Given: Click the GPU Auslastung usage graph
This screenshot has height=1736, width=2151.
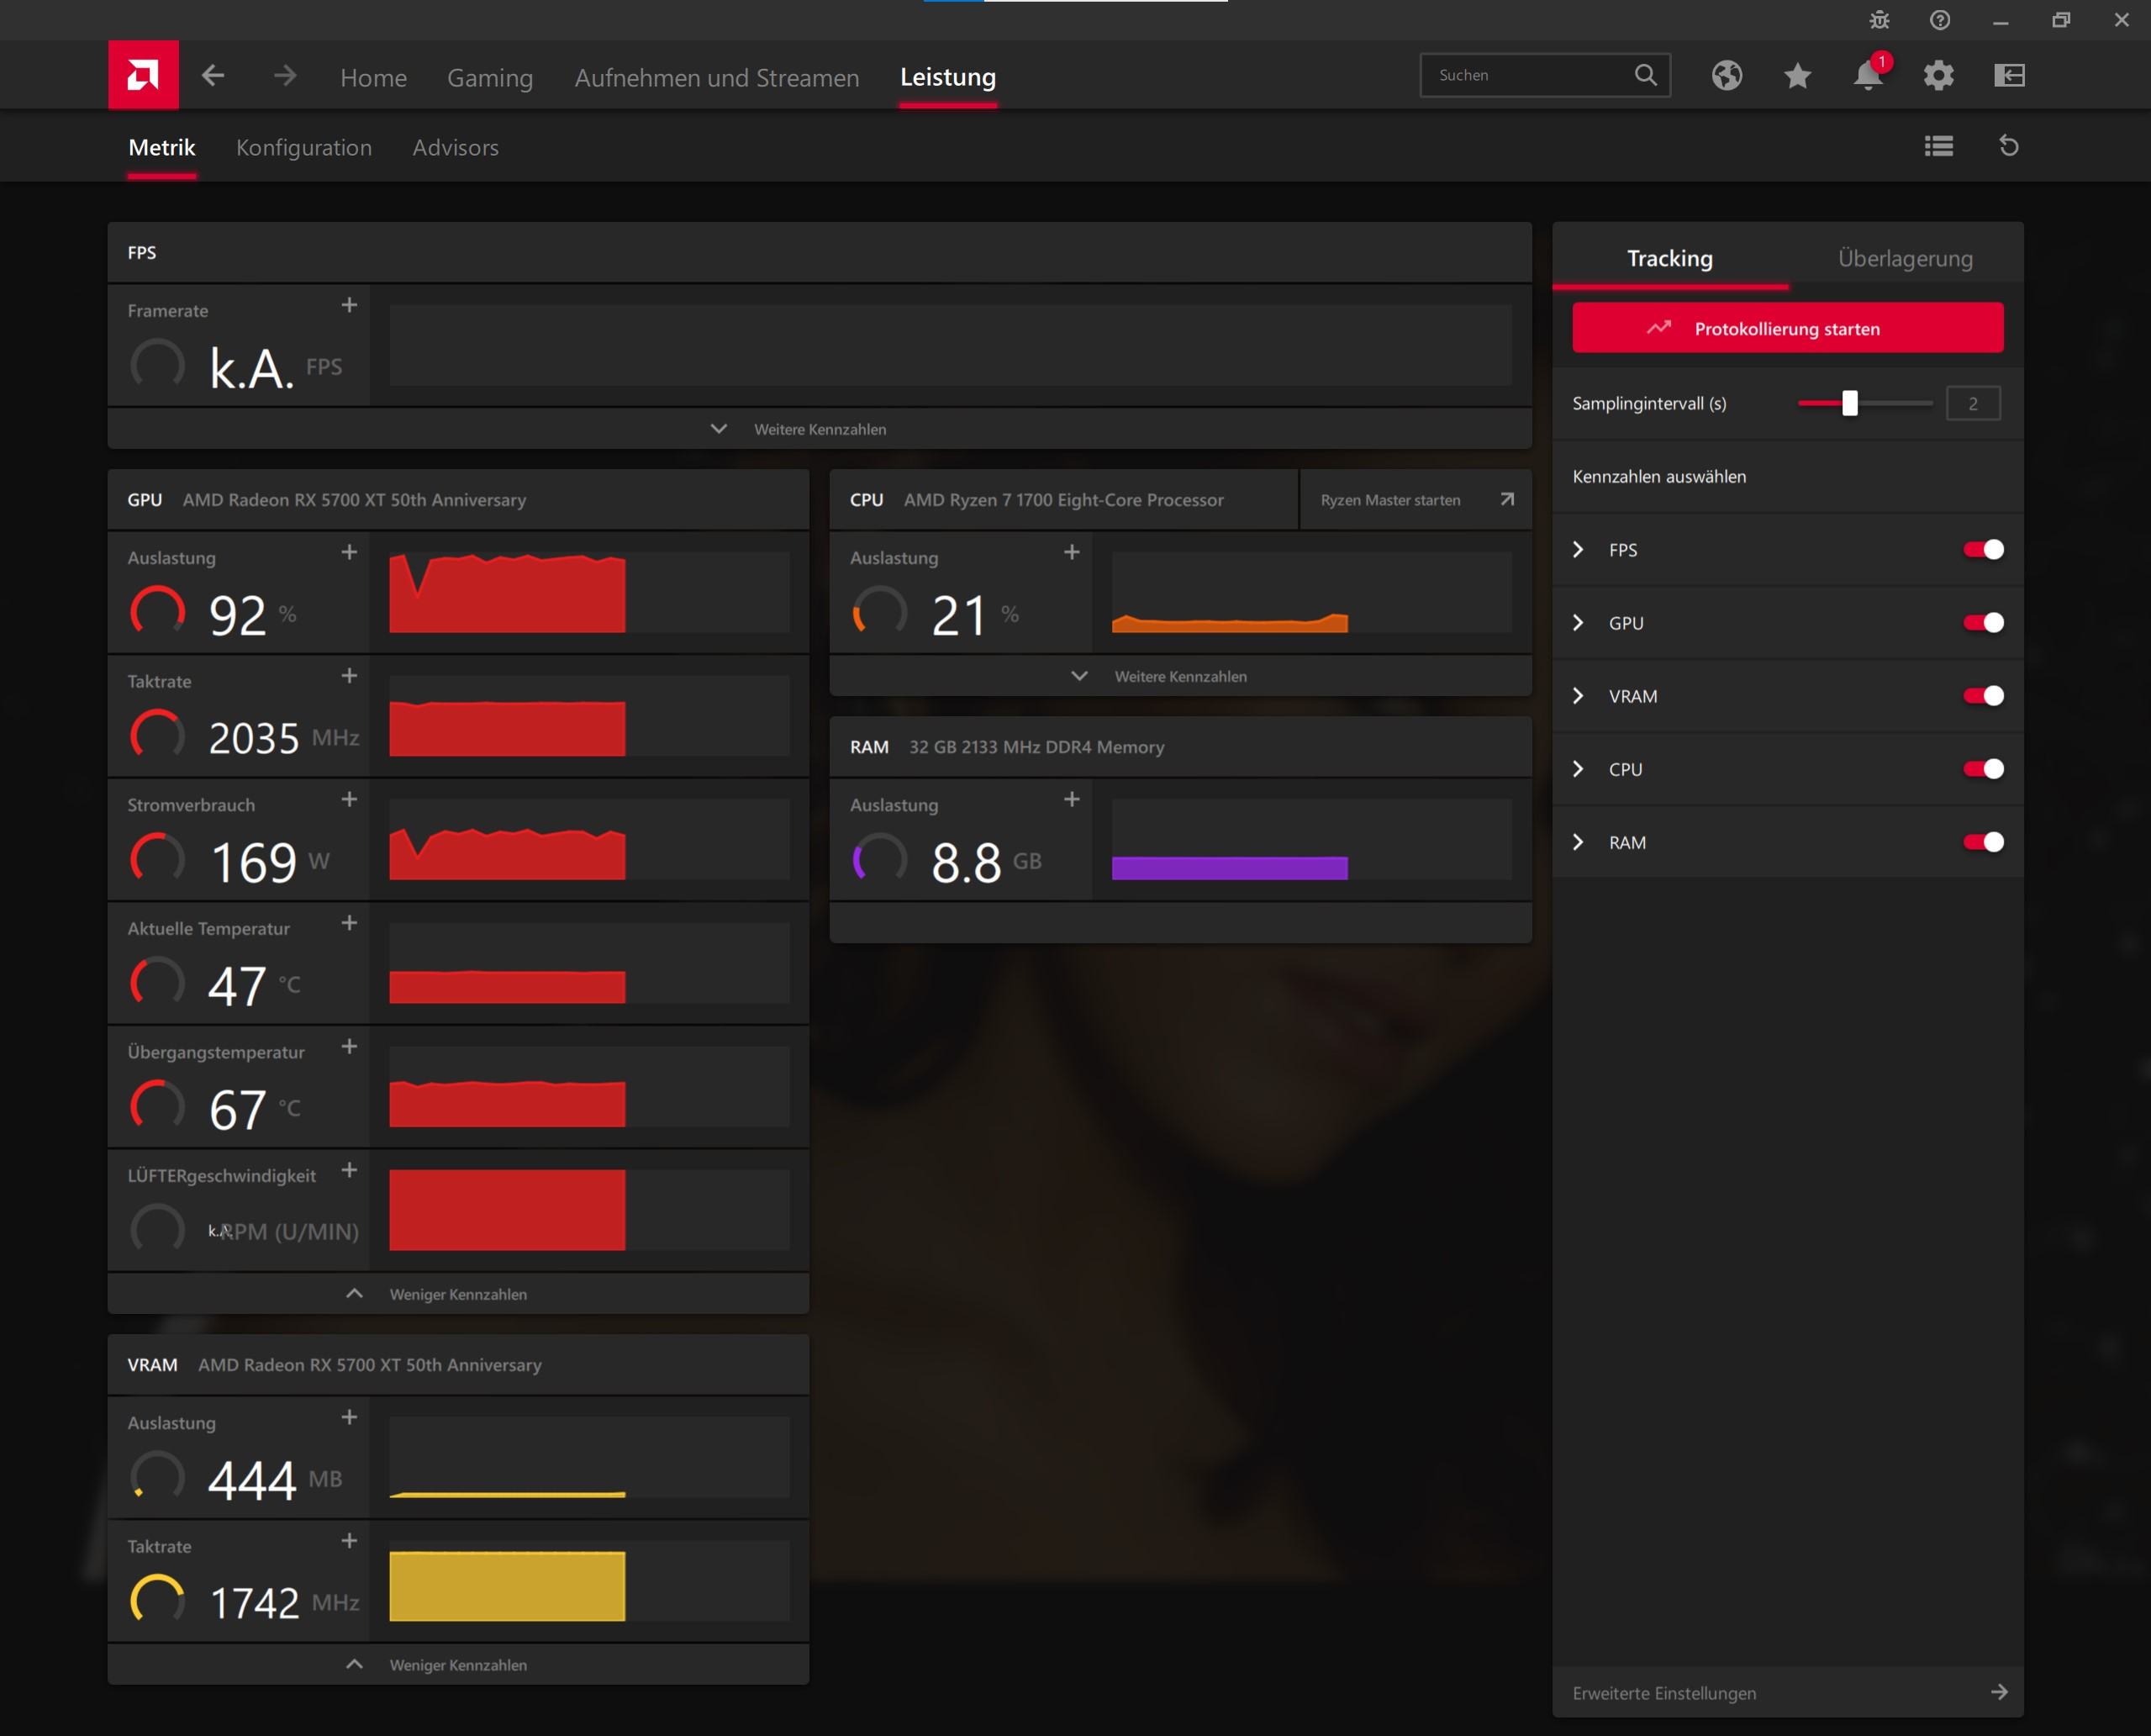Looking at the screenshot, I should pyautogui.click(x=589, y=592).
